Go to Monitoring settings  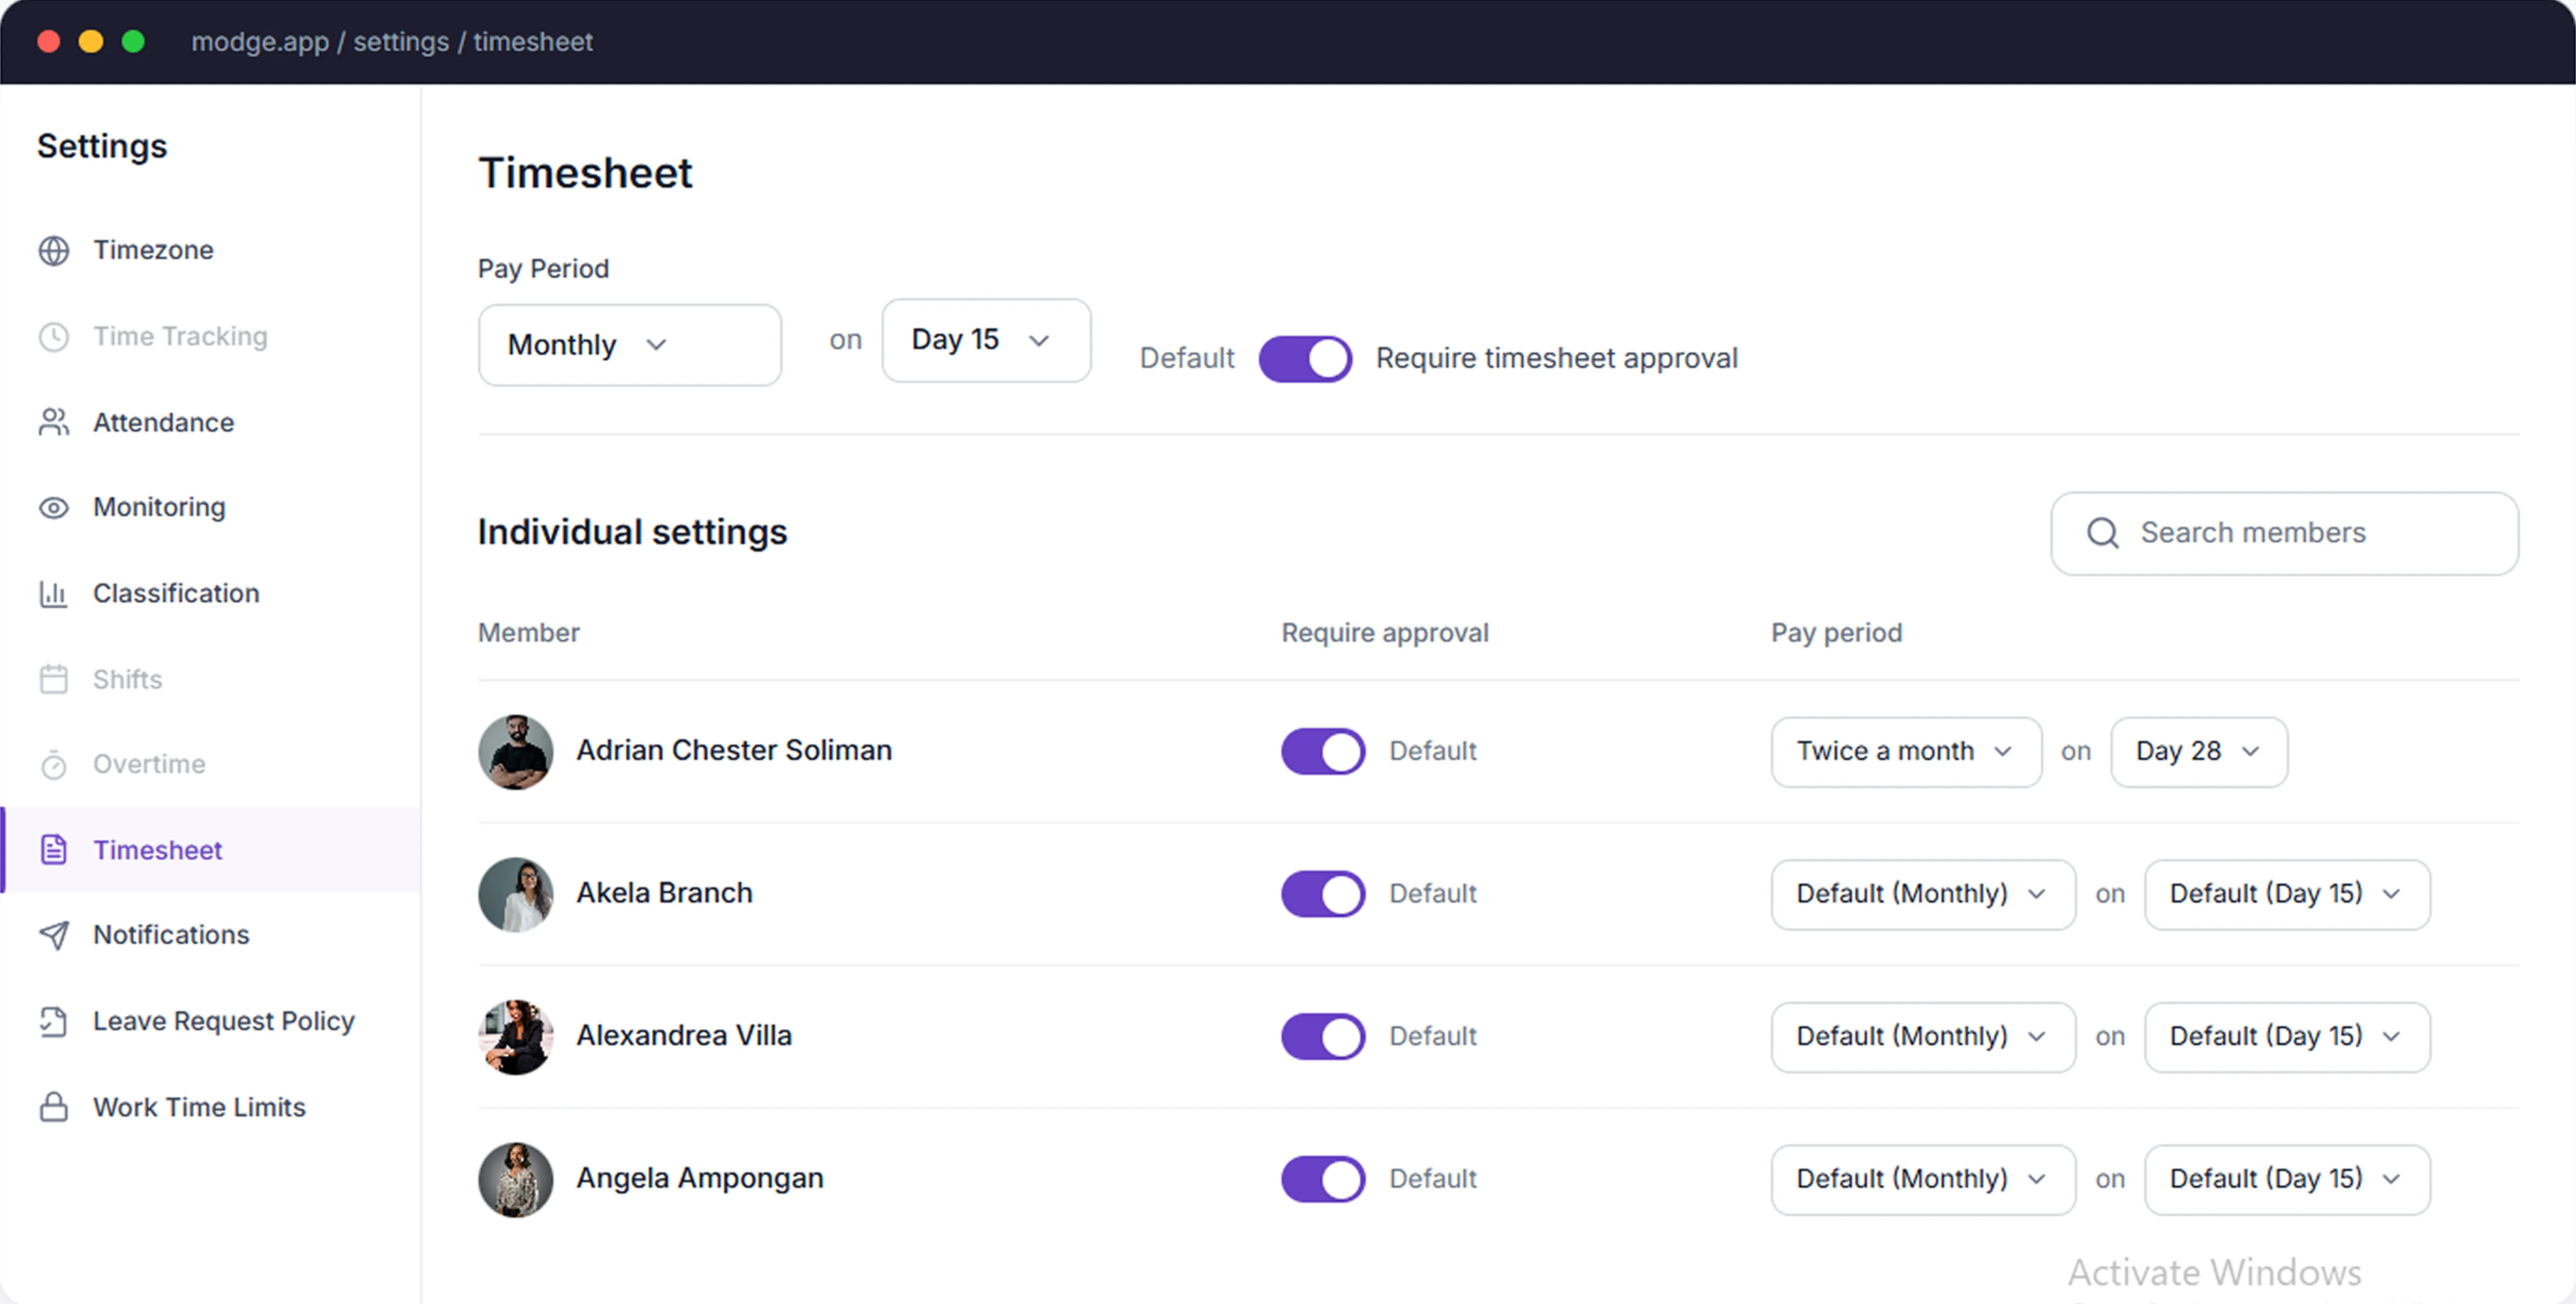click(x=210, y=508)
